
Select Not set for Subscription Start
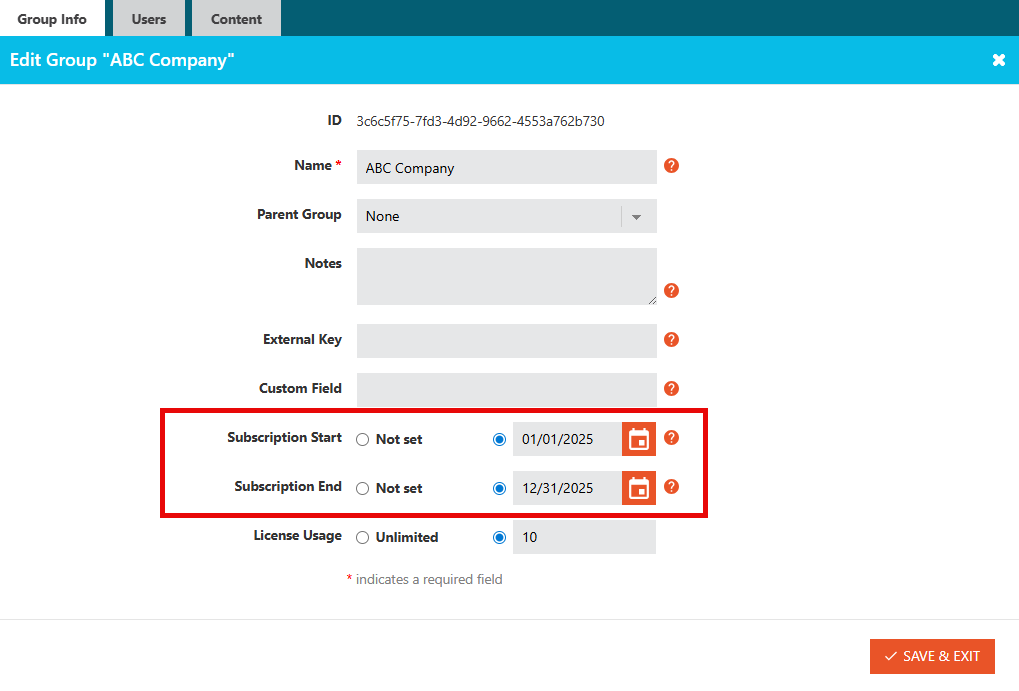(363, 439)
